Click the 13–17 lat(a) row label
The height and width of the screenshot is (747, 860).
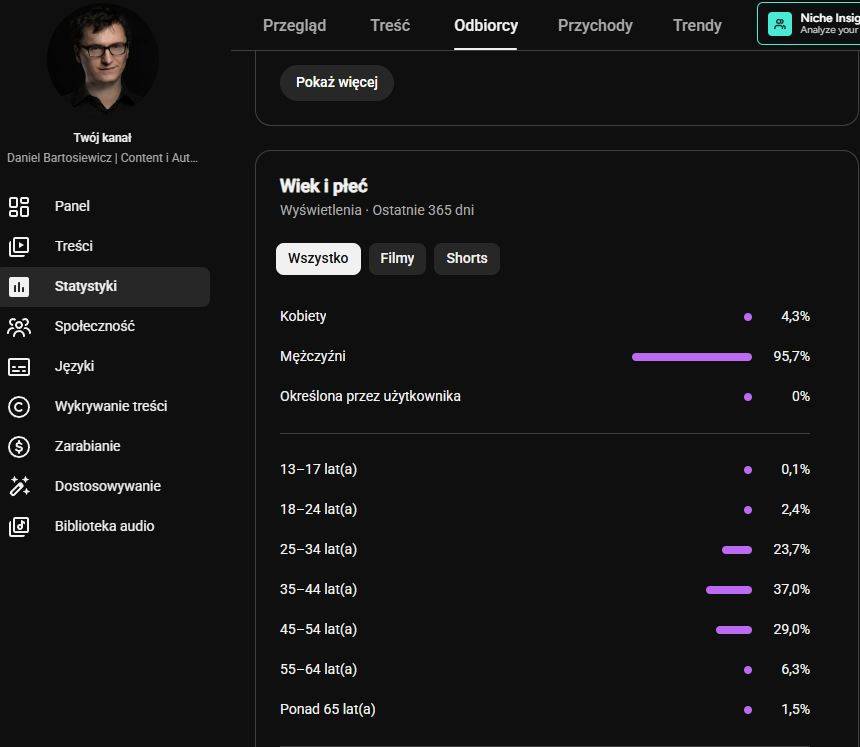point(318,469)
